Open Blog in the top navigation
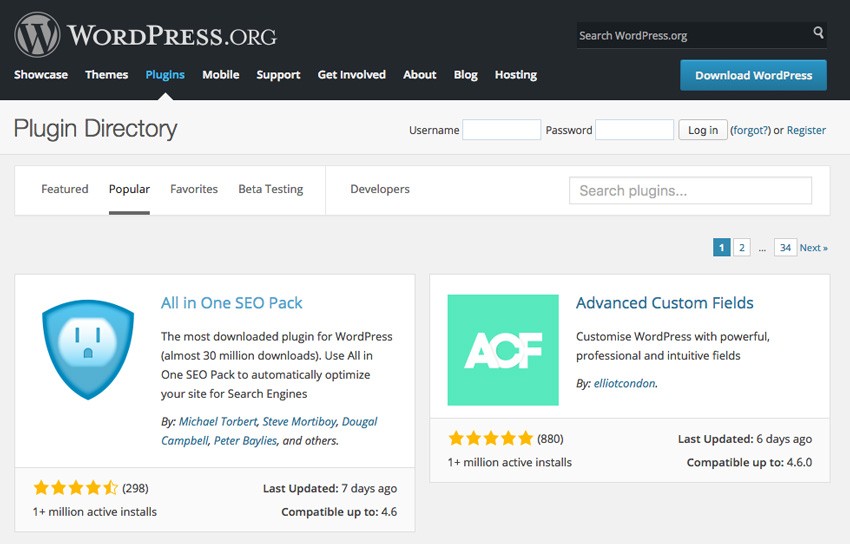Viewport: 850px width, 544px height. click(x=466, y=75)
